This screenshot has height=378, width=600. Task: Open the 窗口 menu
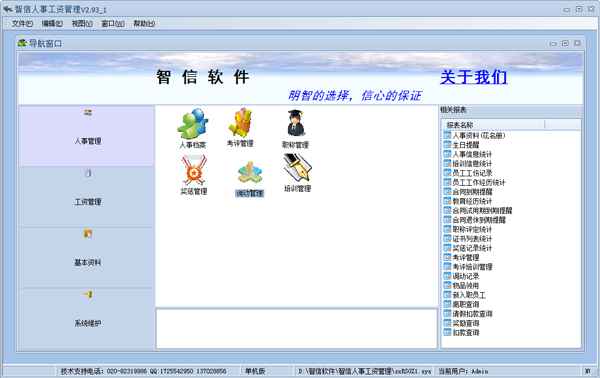(x=113, y=24)
